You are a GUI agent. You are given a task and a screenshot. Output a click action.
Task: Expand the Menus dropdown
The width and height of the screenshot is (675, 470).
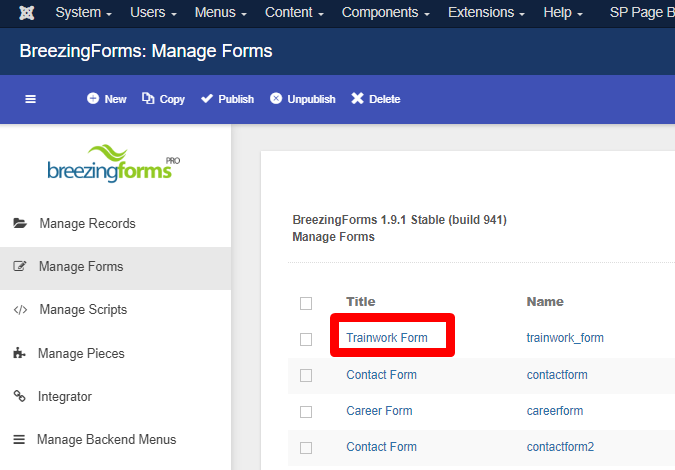point(220,12)
